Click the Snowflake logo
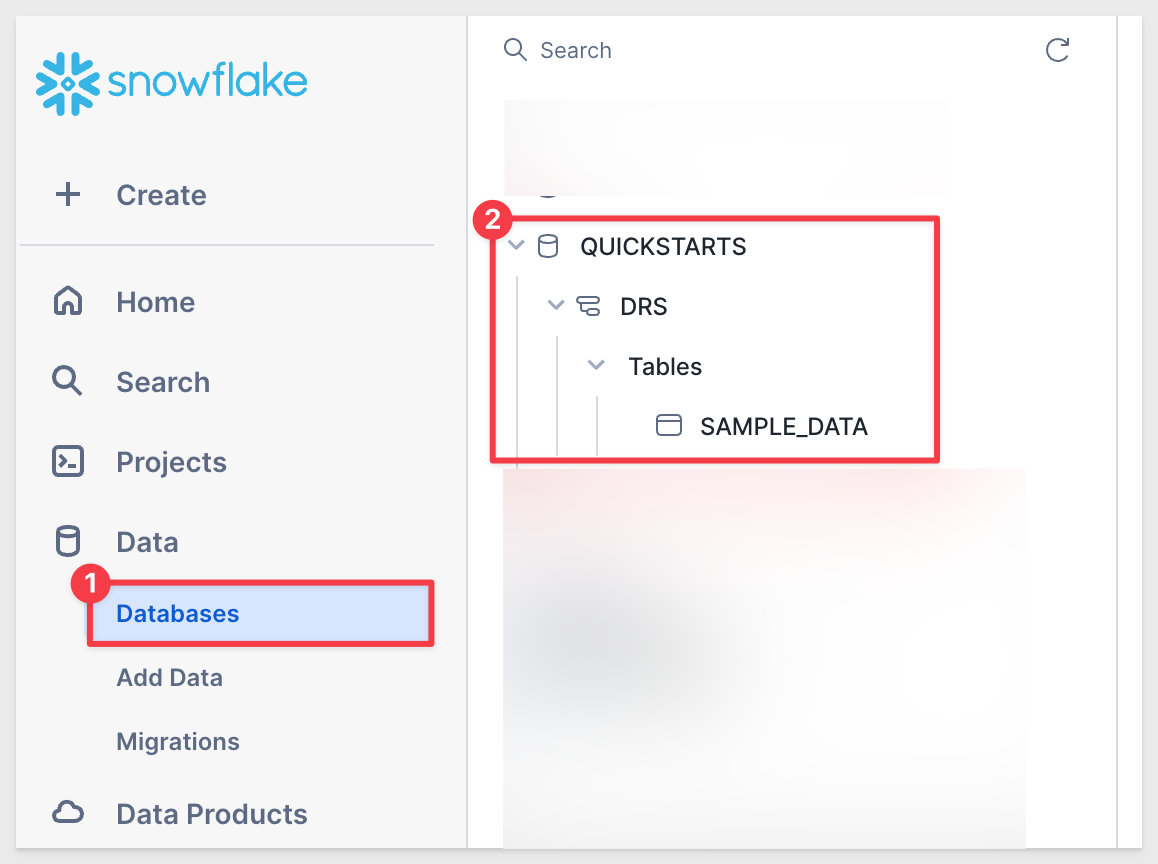Screen dimensions: 1158x864 pos(171,83)
